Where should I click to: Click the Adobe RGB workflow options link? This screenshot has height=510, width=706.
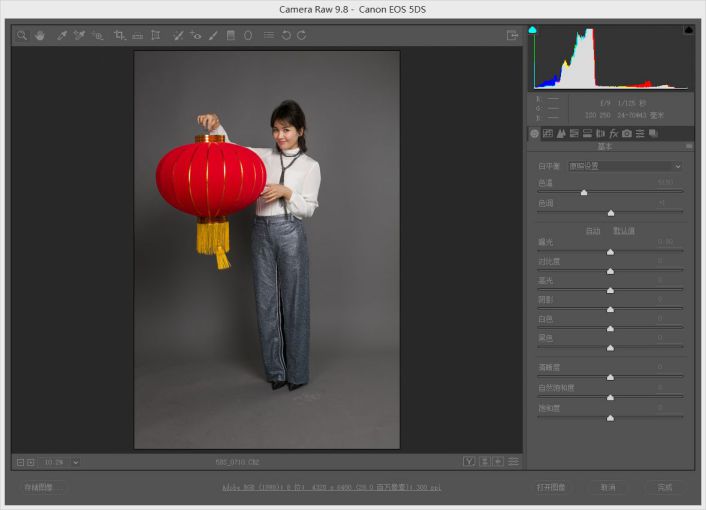[330, 487]
